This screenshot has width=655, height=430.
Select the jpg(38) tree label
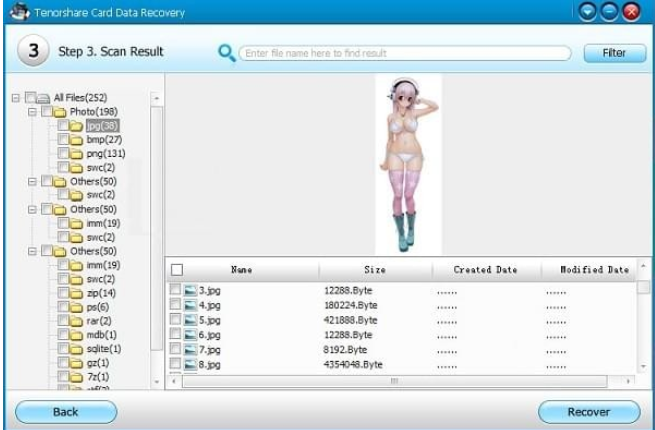pyautogui.click(x=102, y=126)
